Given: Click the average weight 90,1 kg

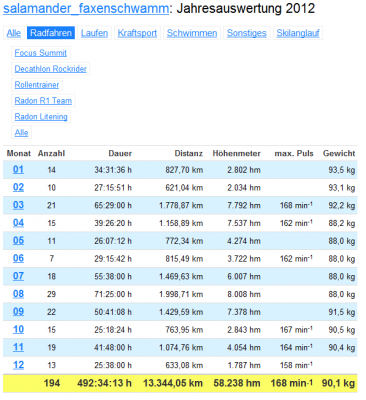Looking at the screenshot, I should [338, 383].
